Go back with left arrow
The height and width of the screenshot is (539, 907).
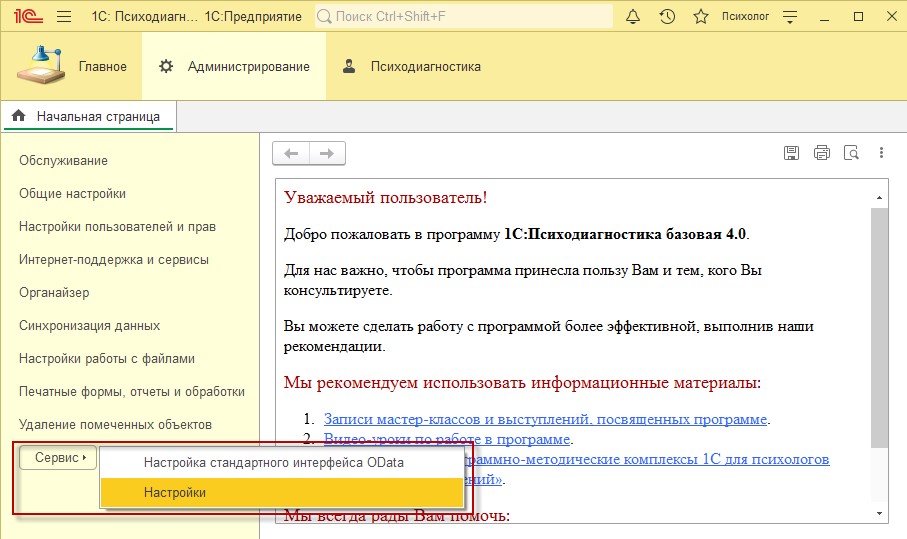pyautogui.click(x=291, y=153)
